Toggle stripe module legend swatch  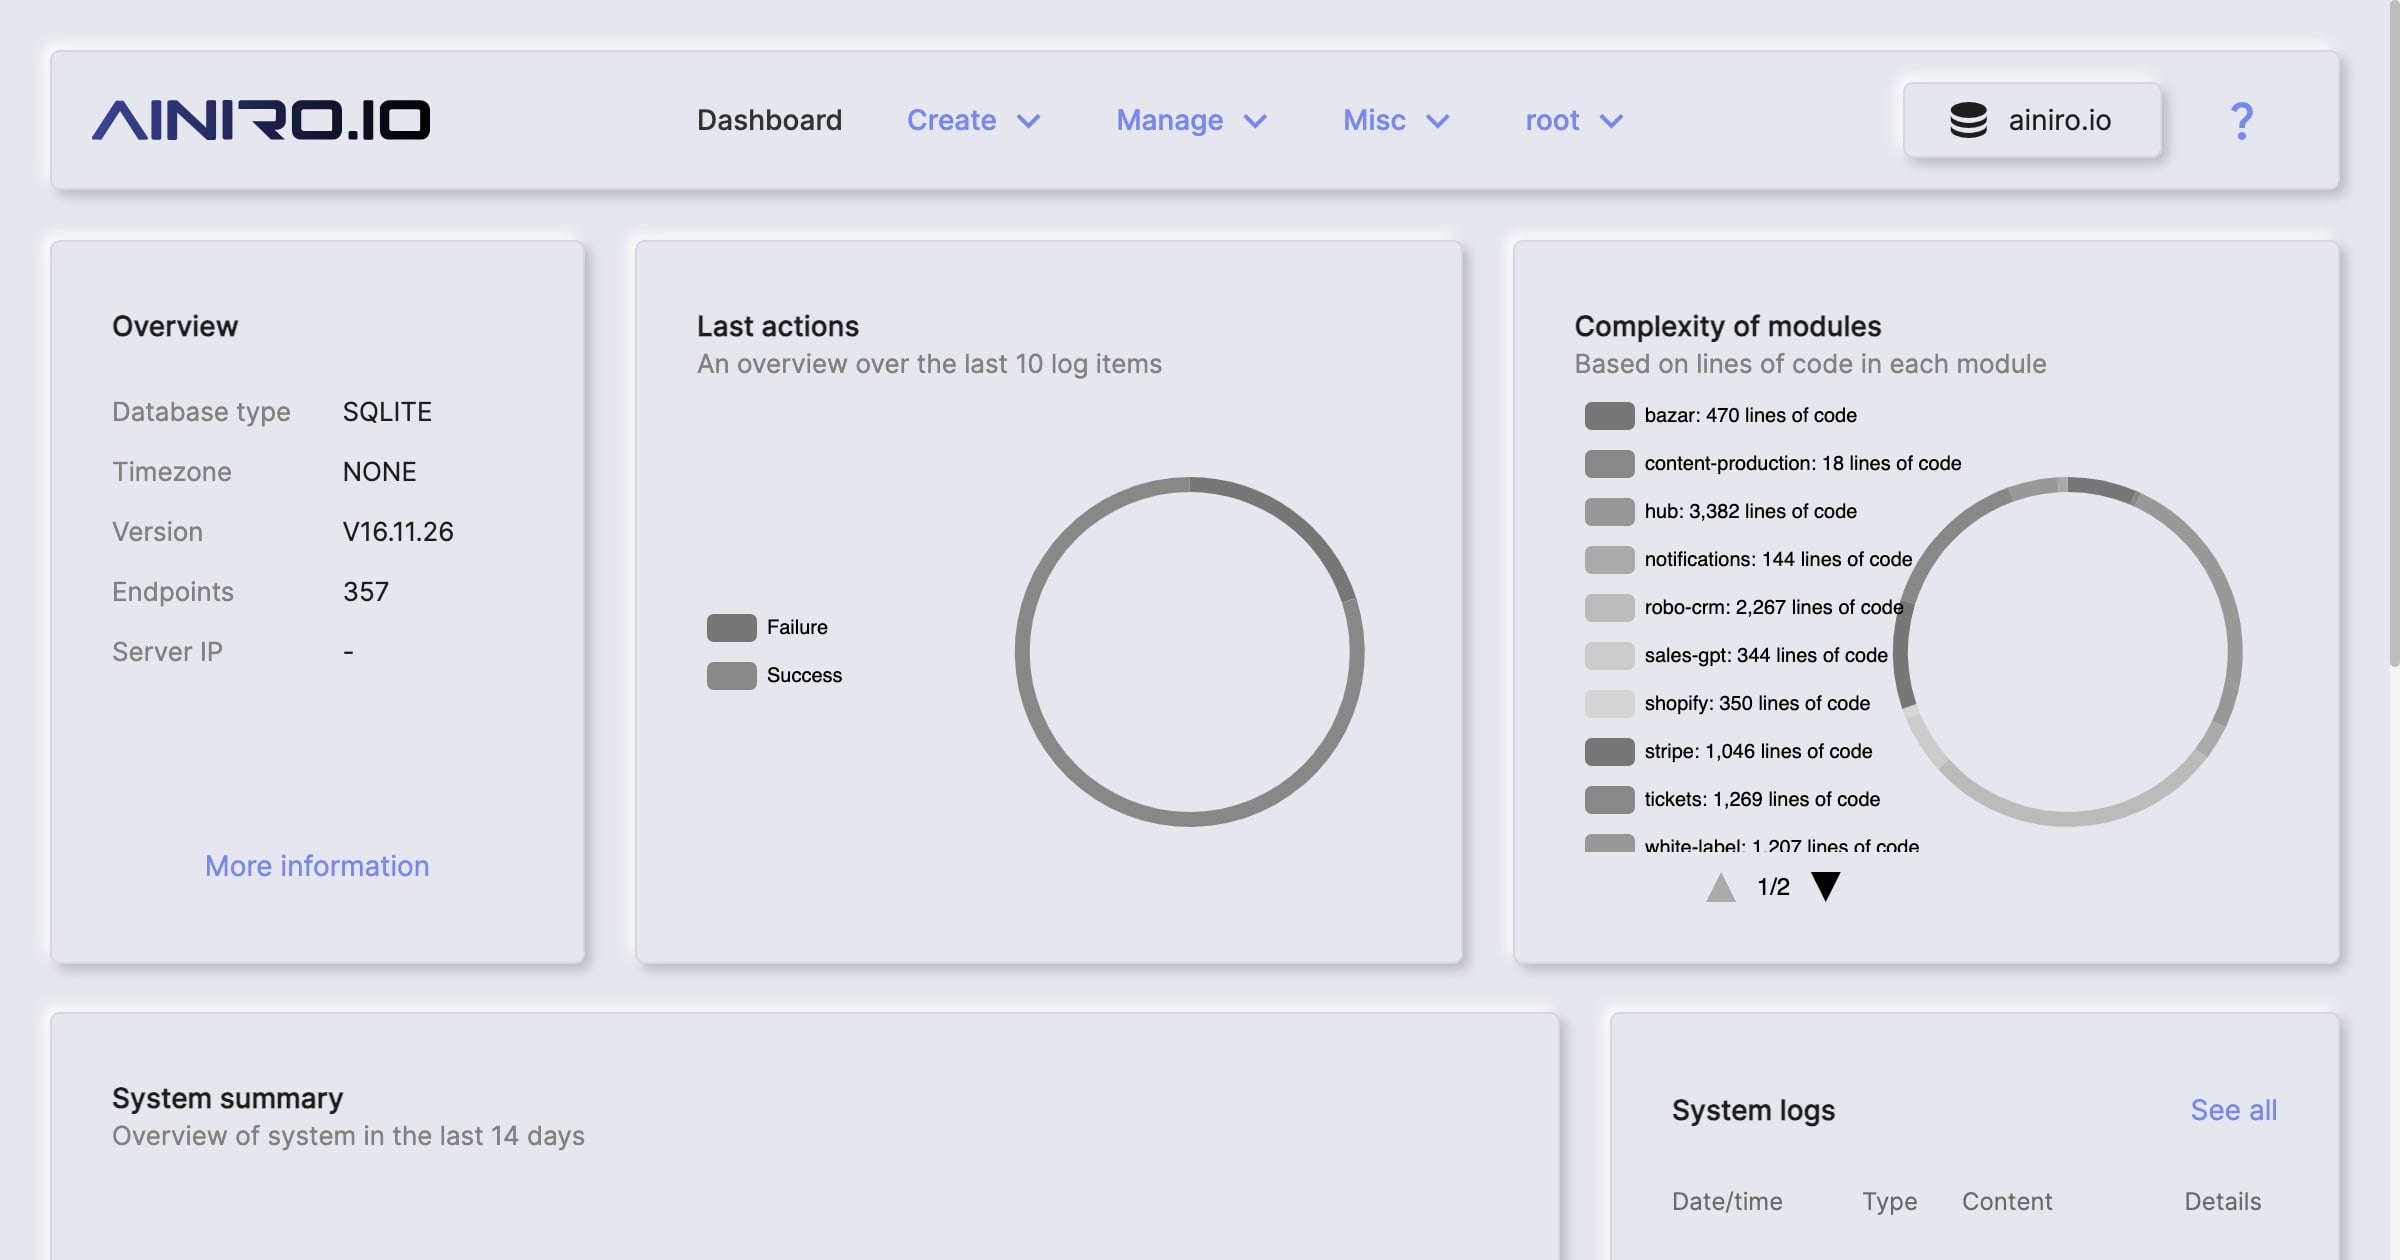[x=1609, y=751]
